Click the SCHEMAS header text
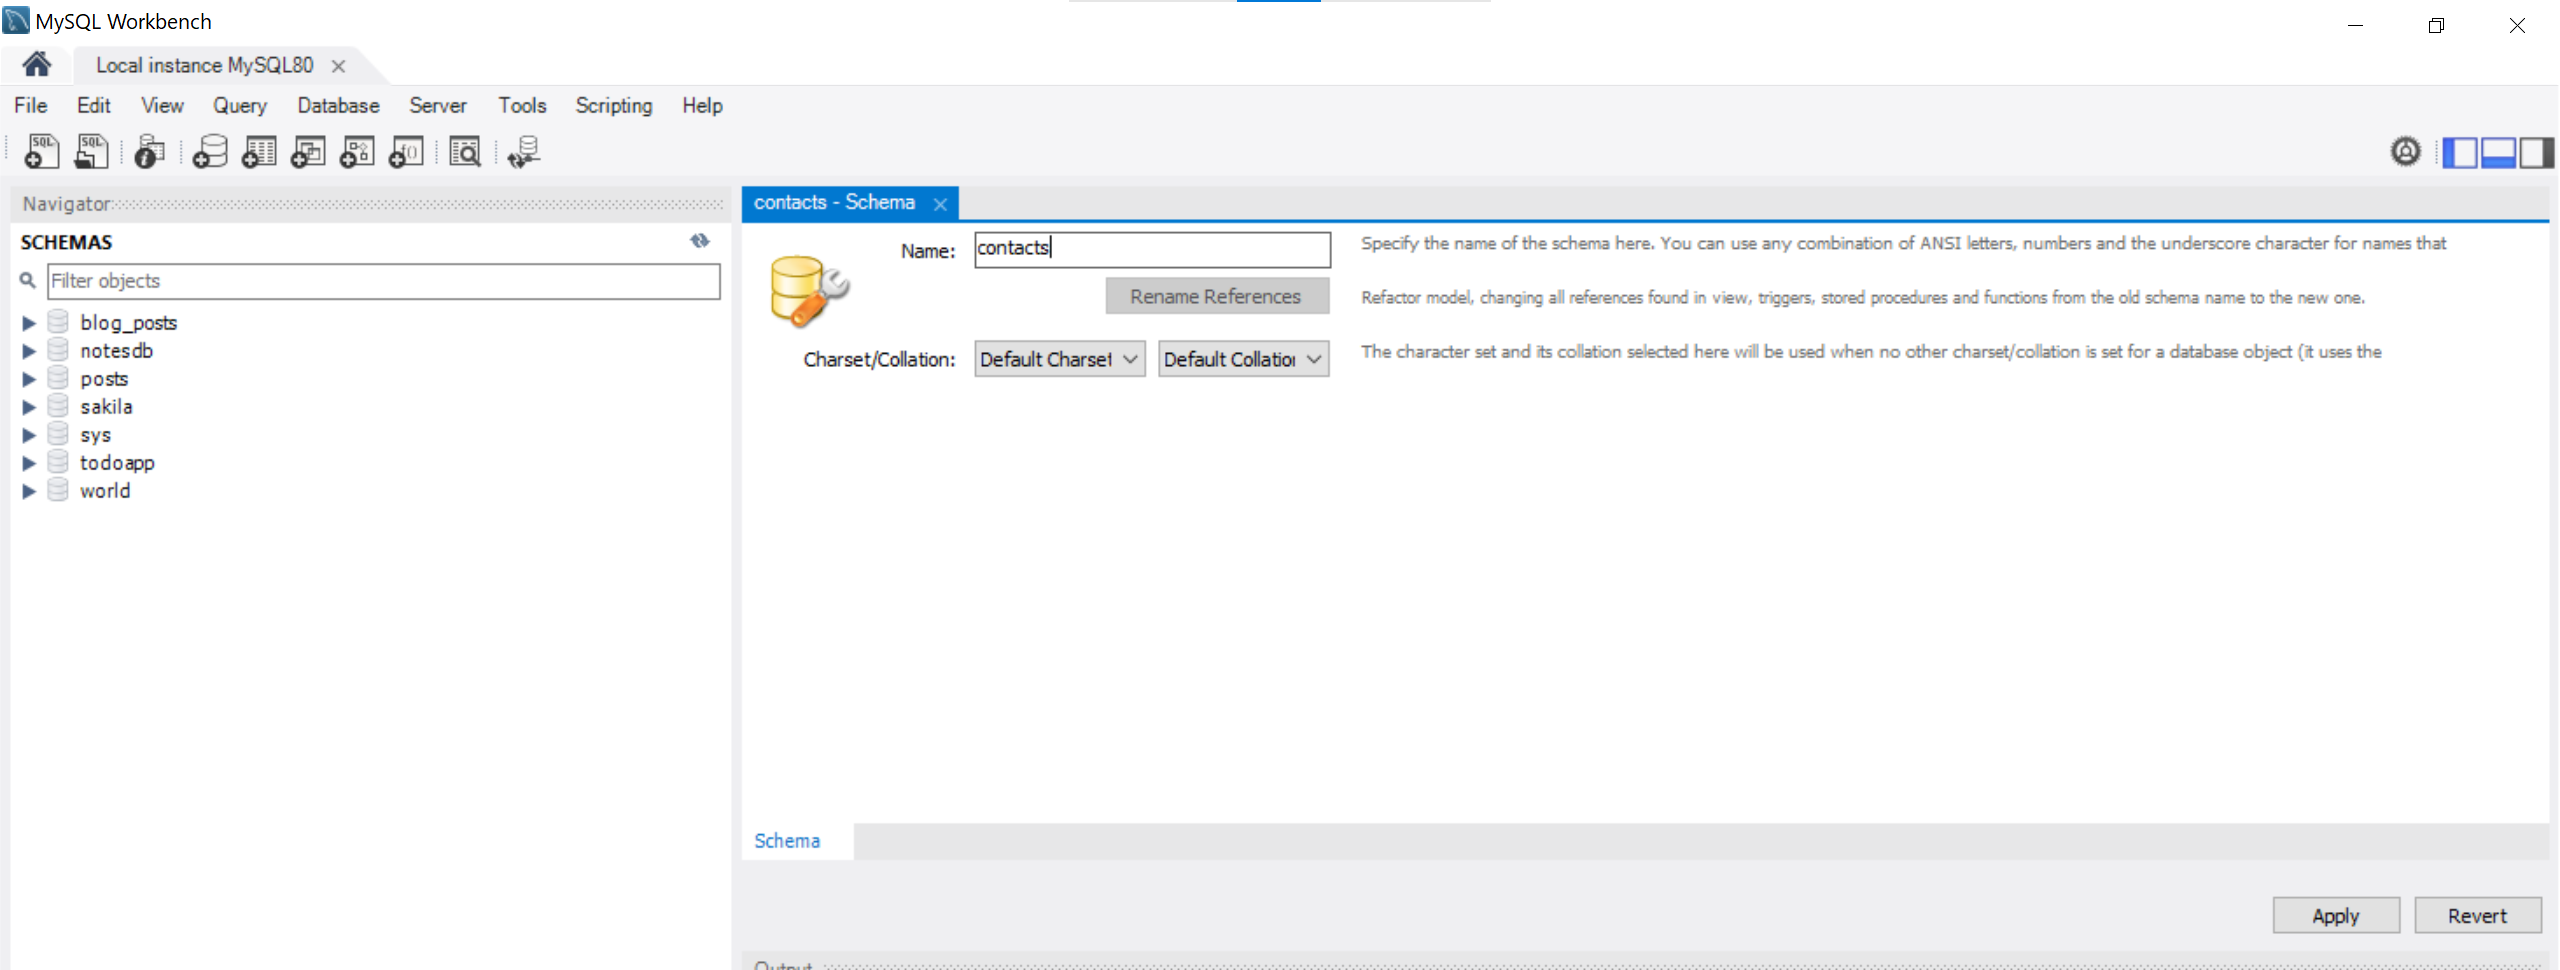 pyautogui.click(x=66, y=242)
